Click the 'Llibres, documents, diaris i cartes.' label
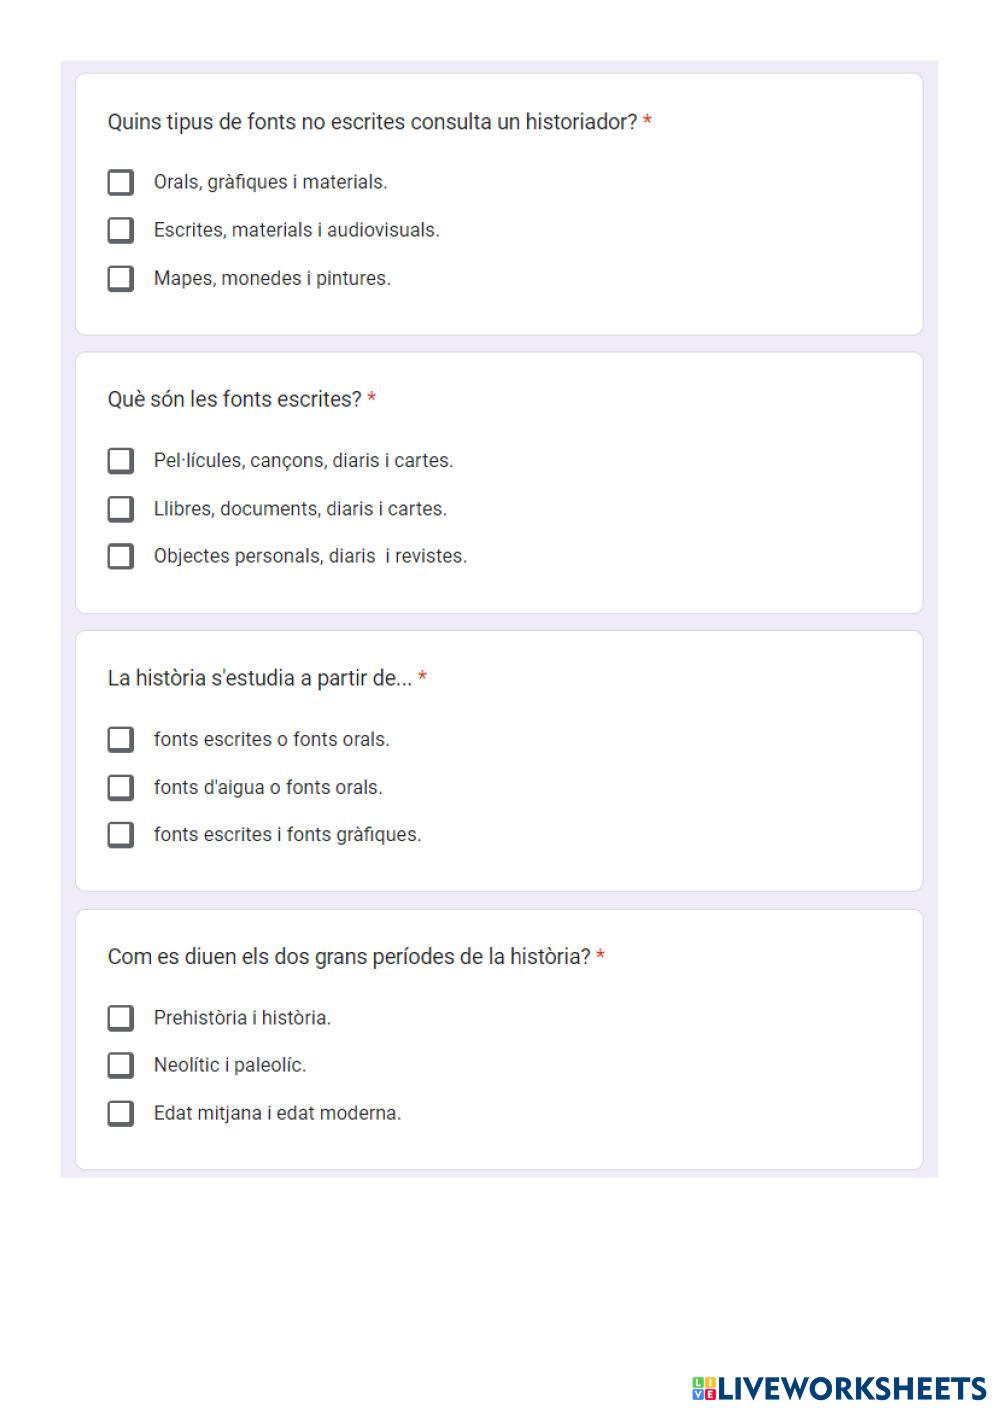Viewport: 999px width, 1413px height. point(300,509)
